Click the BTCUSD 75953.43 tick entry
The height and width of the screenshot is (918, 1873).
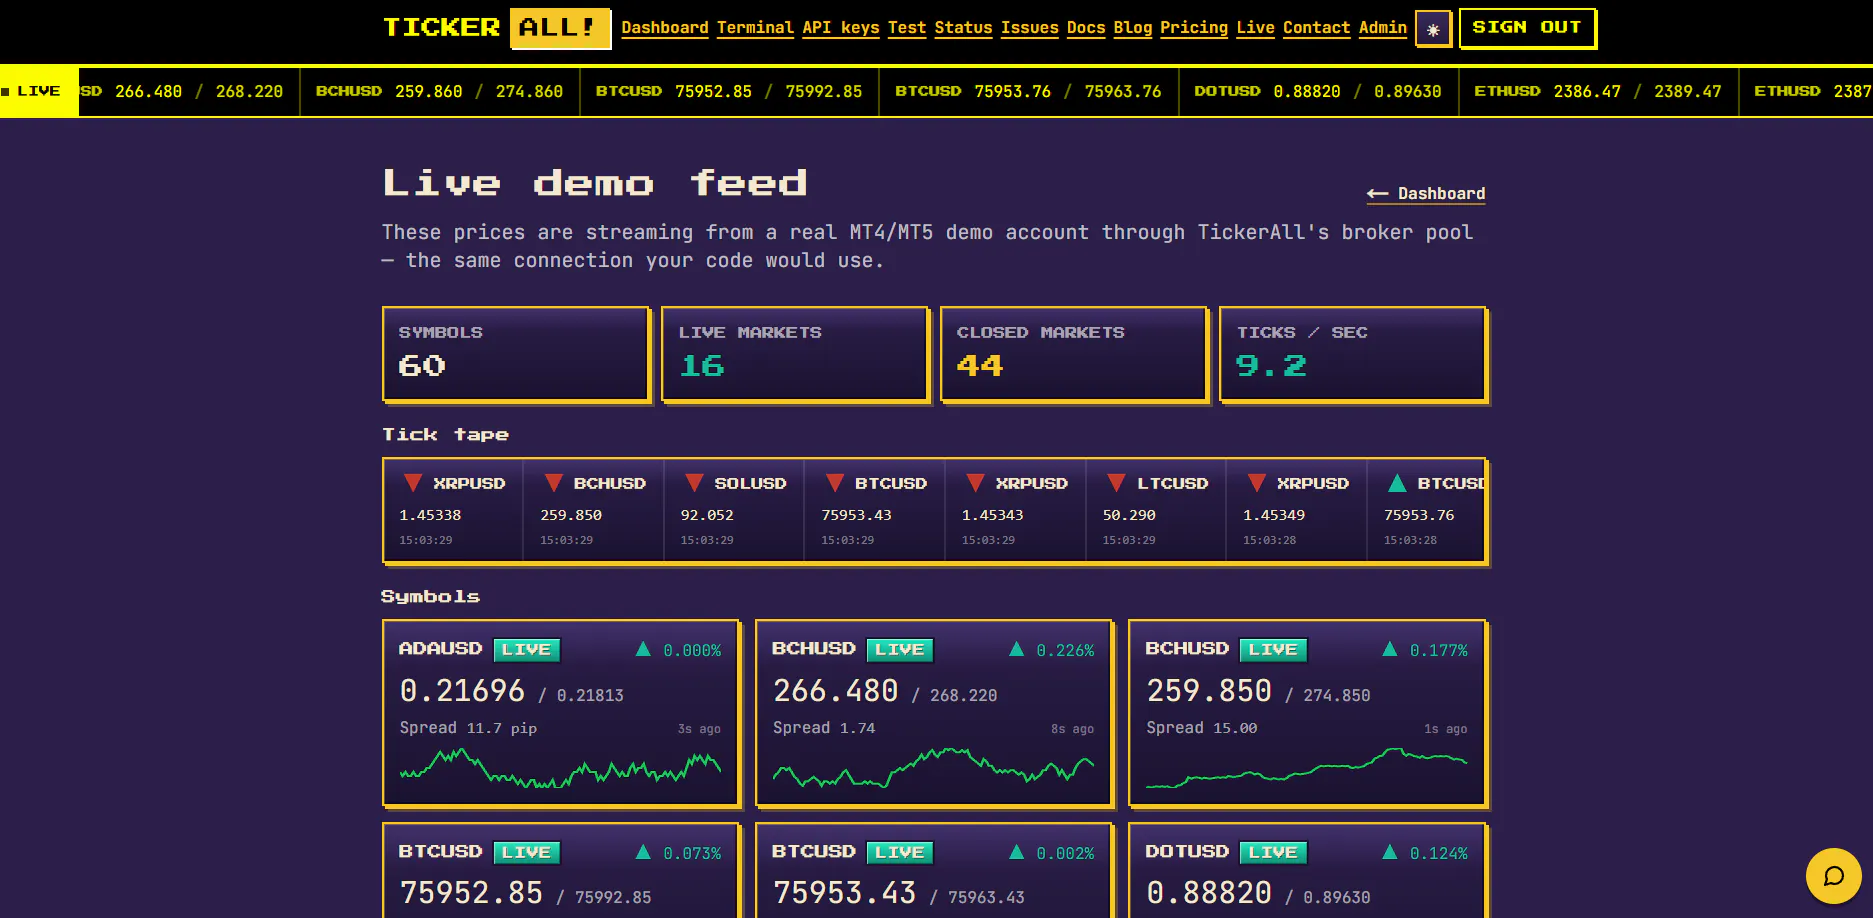(875, 511)
